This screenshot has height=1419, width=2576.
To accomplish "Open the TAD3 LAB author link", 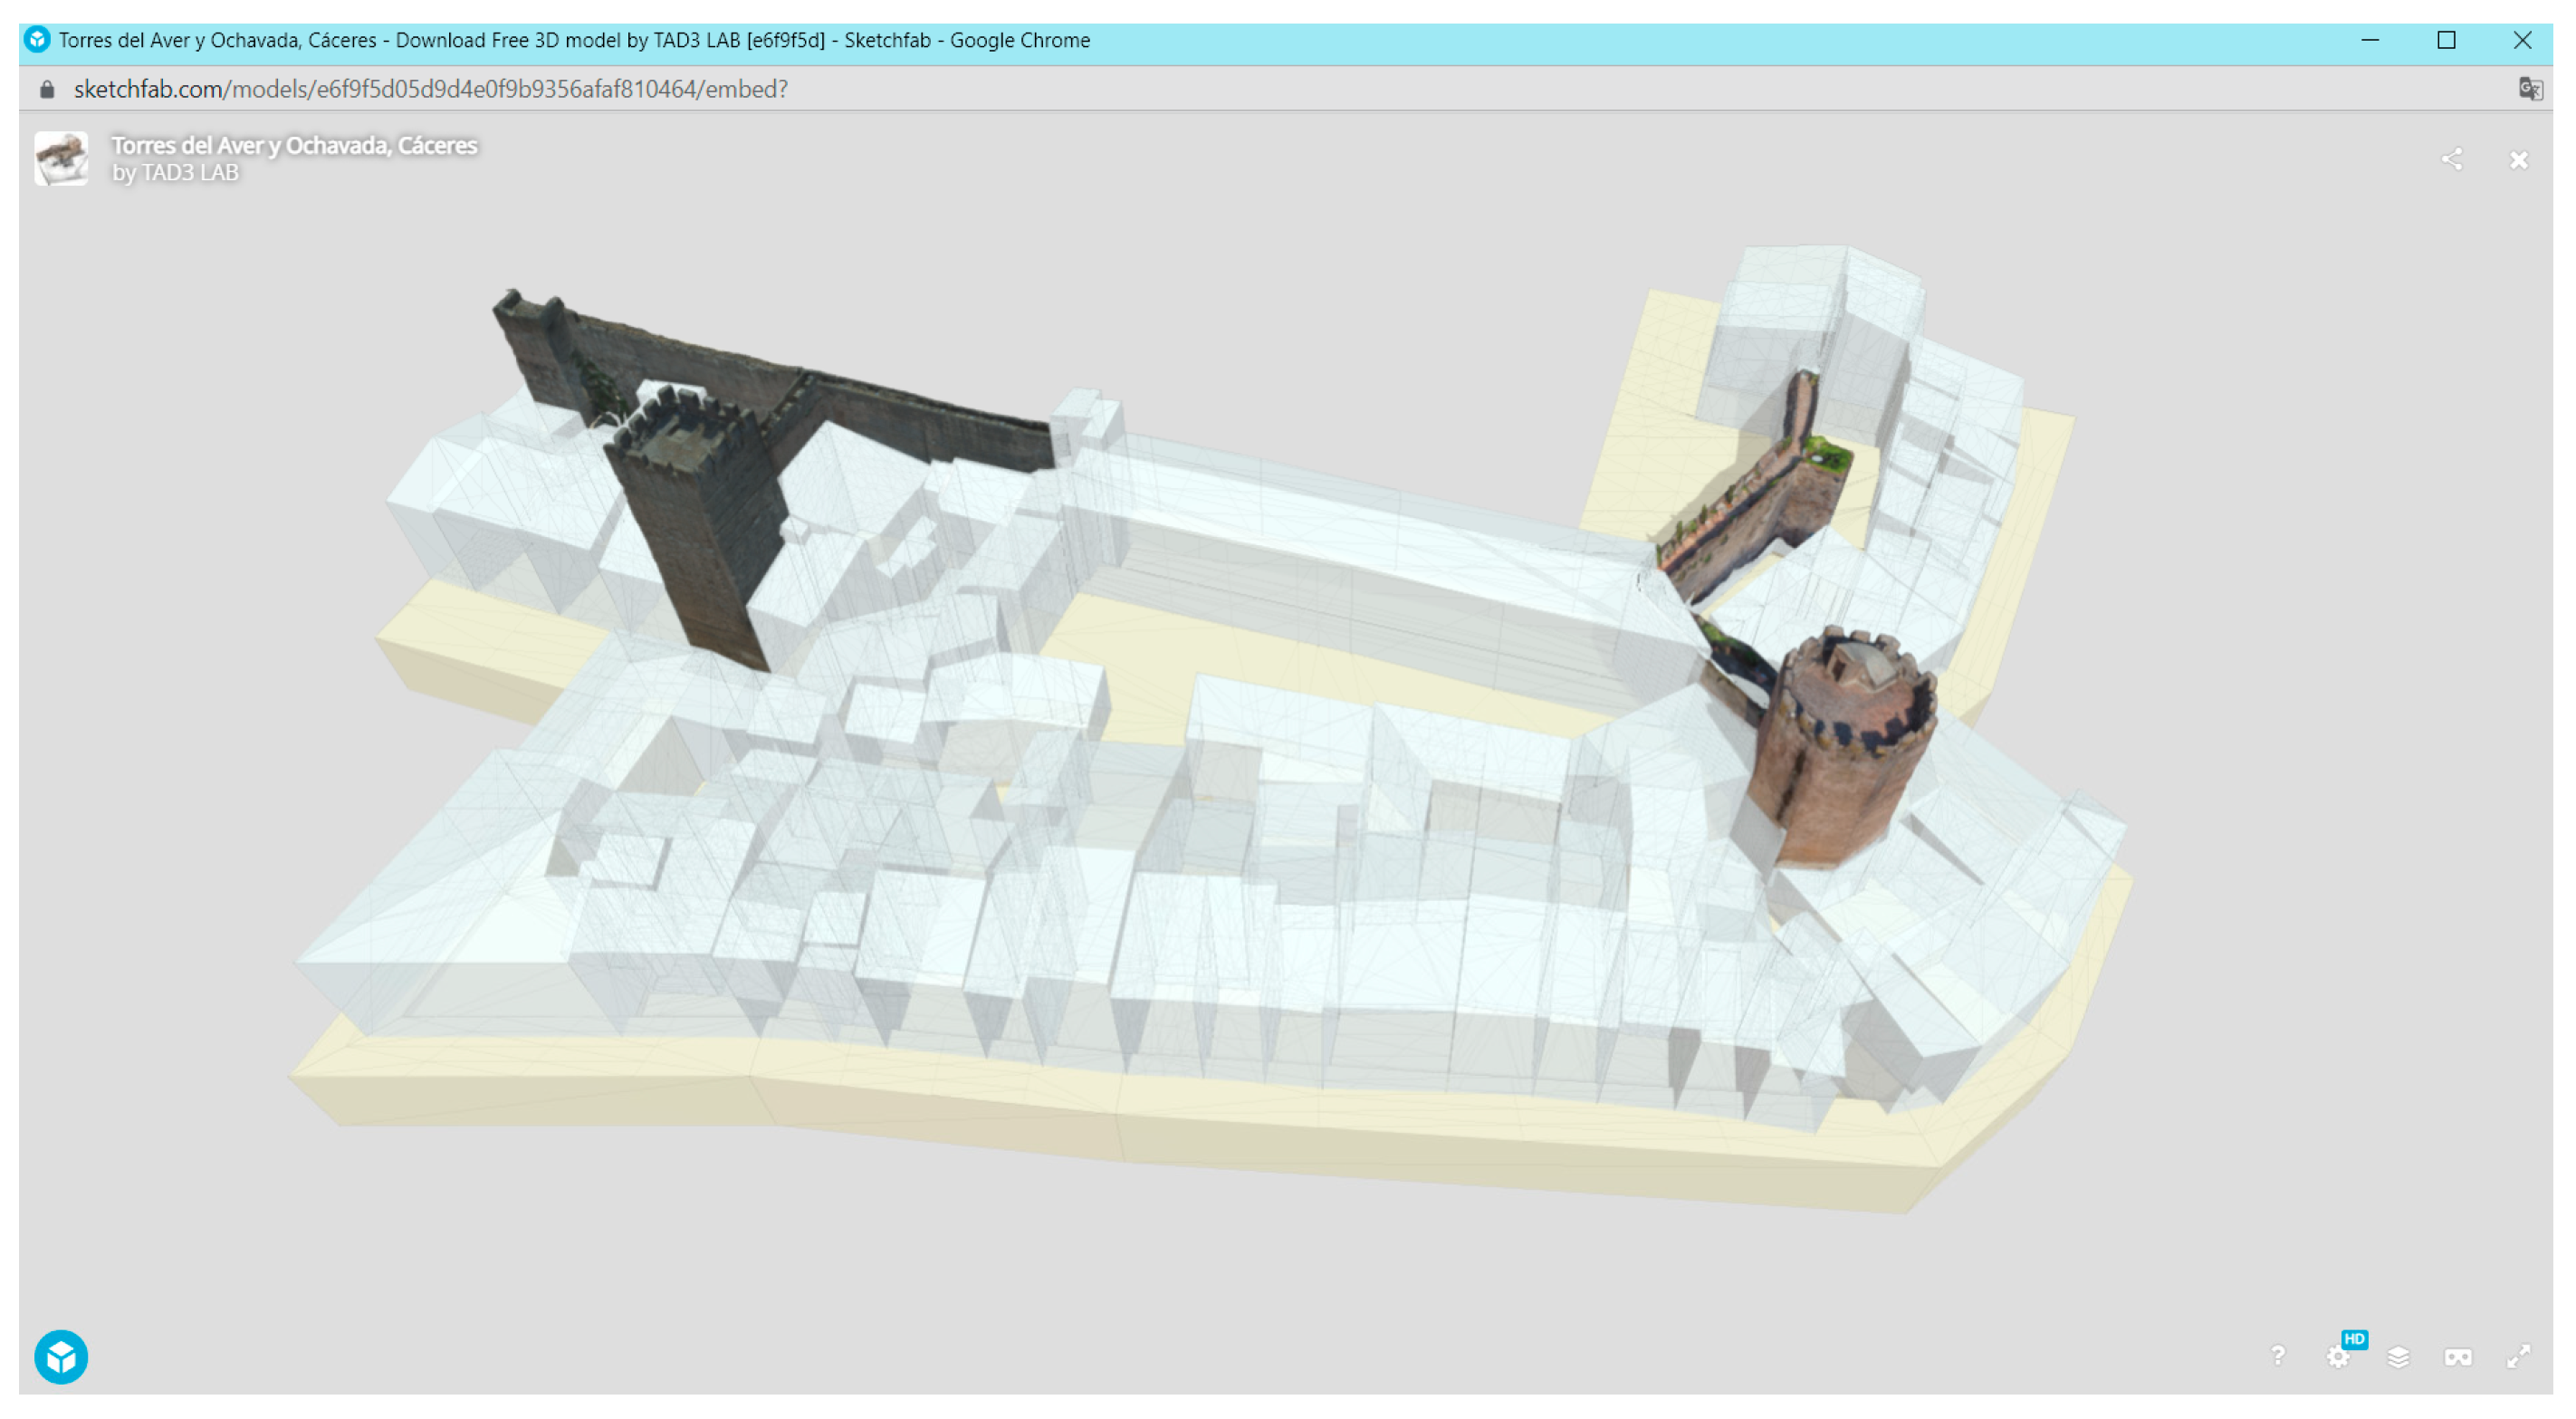I will 189,172.
